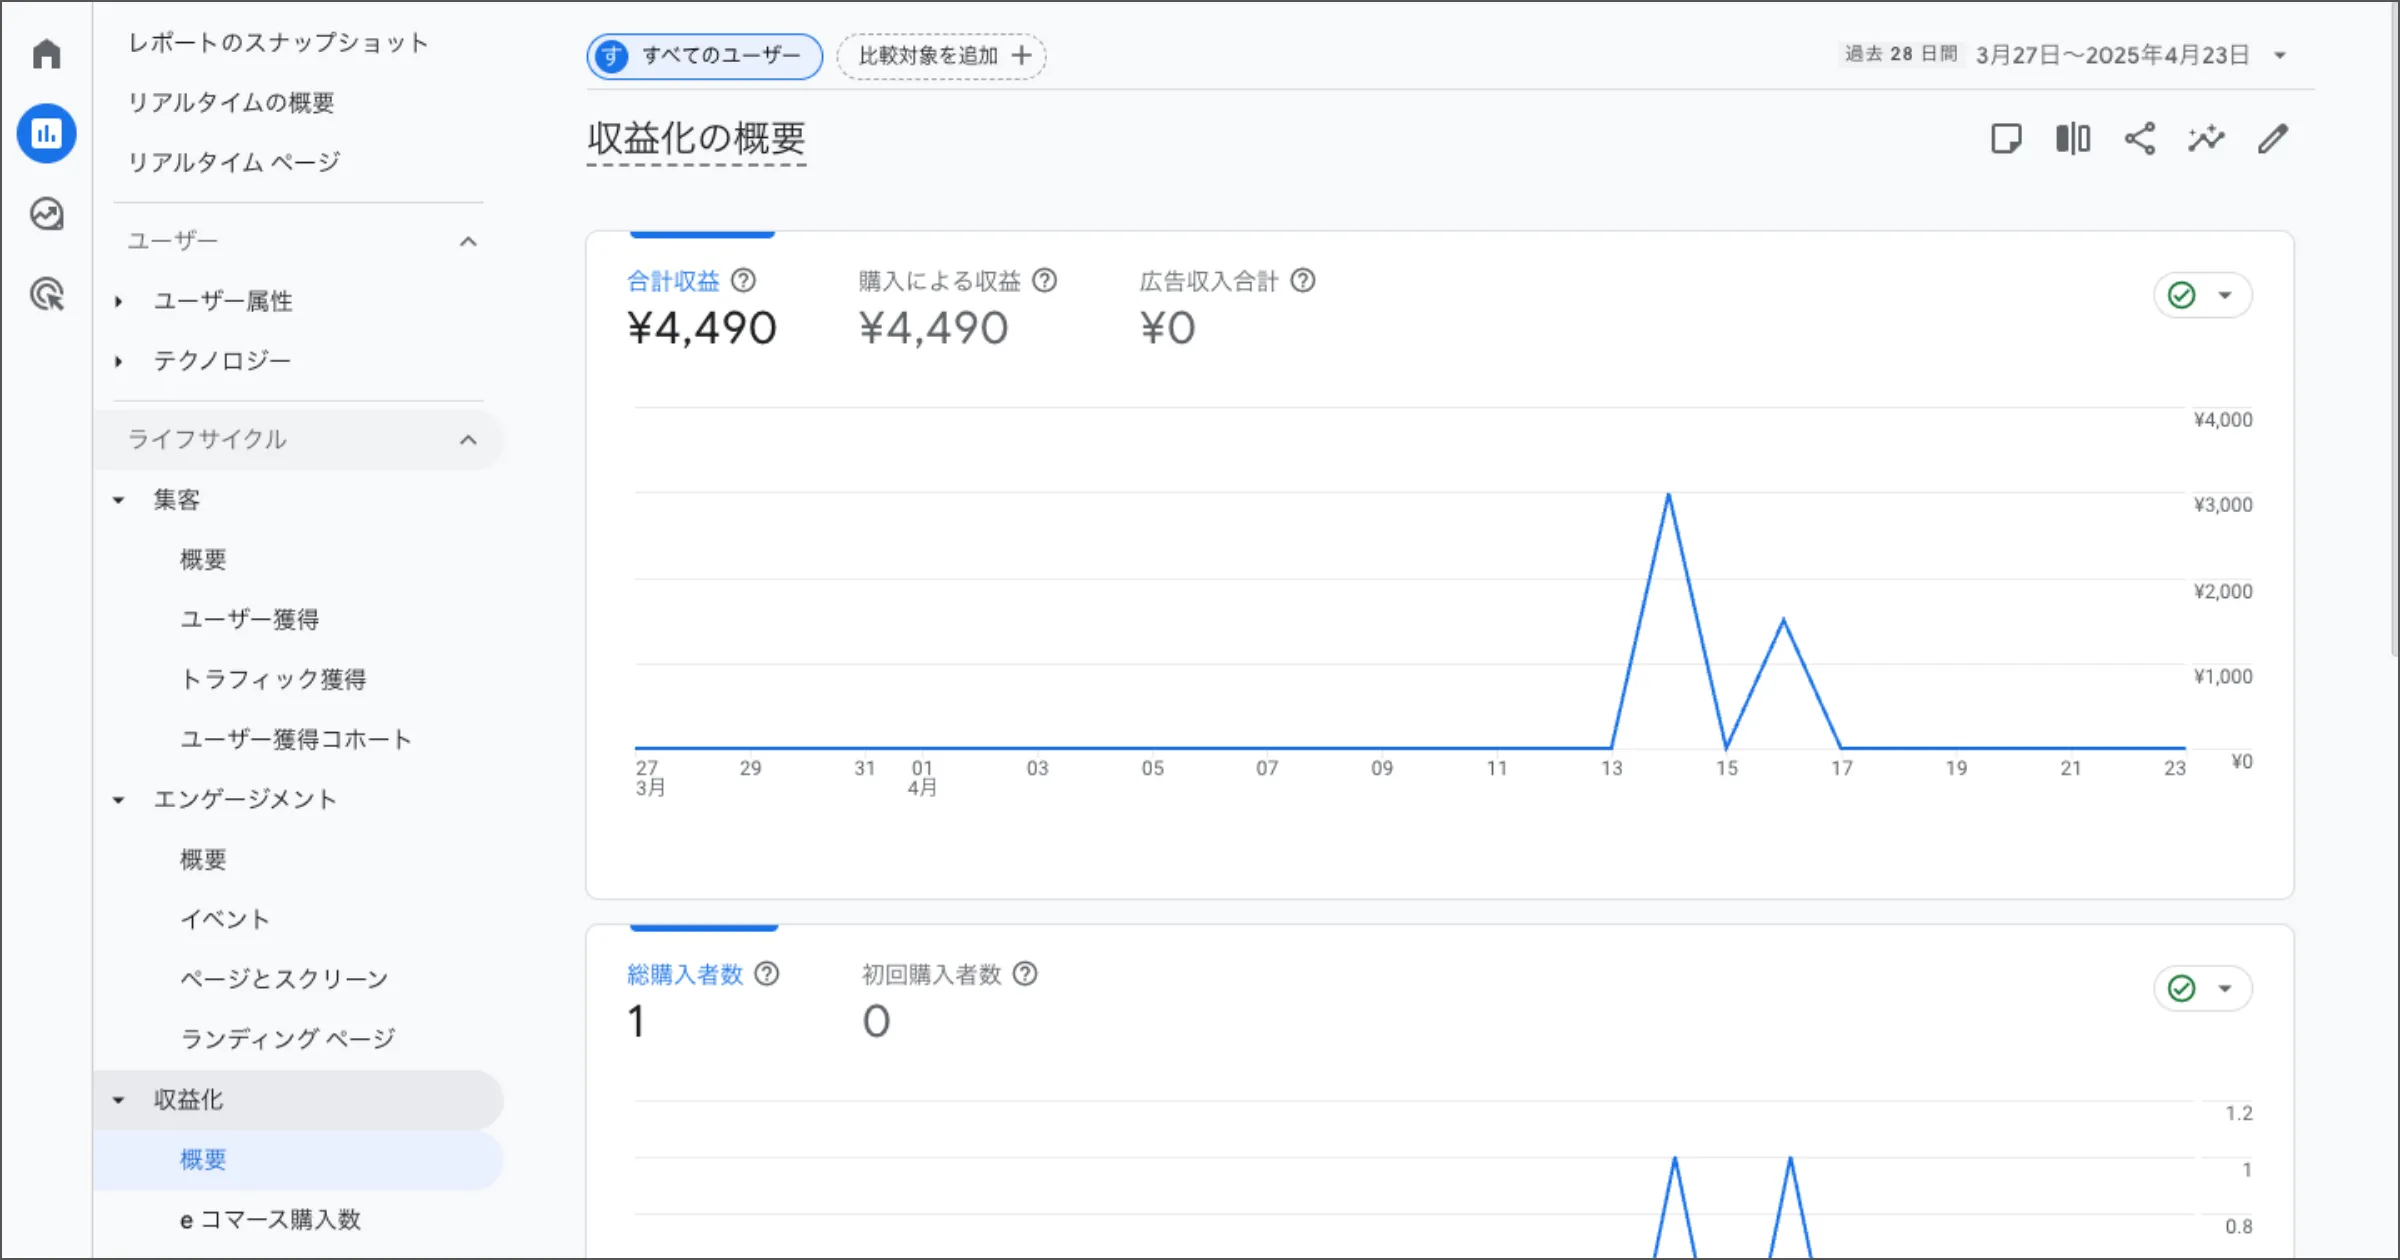Select the 合計収益 metric tab
The height and width of the screenshot is (1260, 2400).
(x=702, y=308)
